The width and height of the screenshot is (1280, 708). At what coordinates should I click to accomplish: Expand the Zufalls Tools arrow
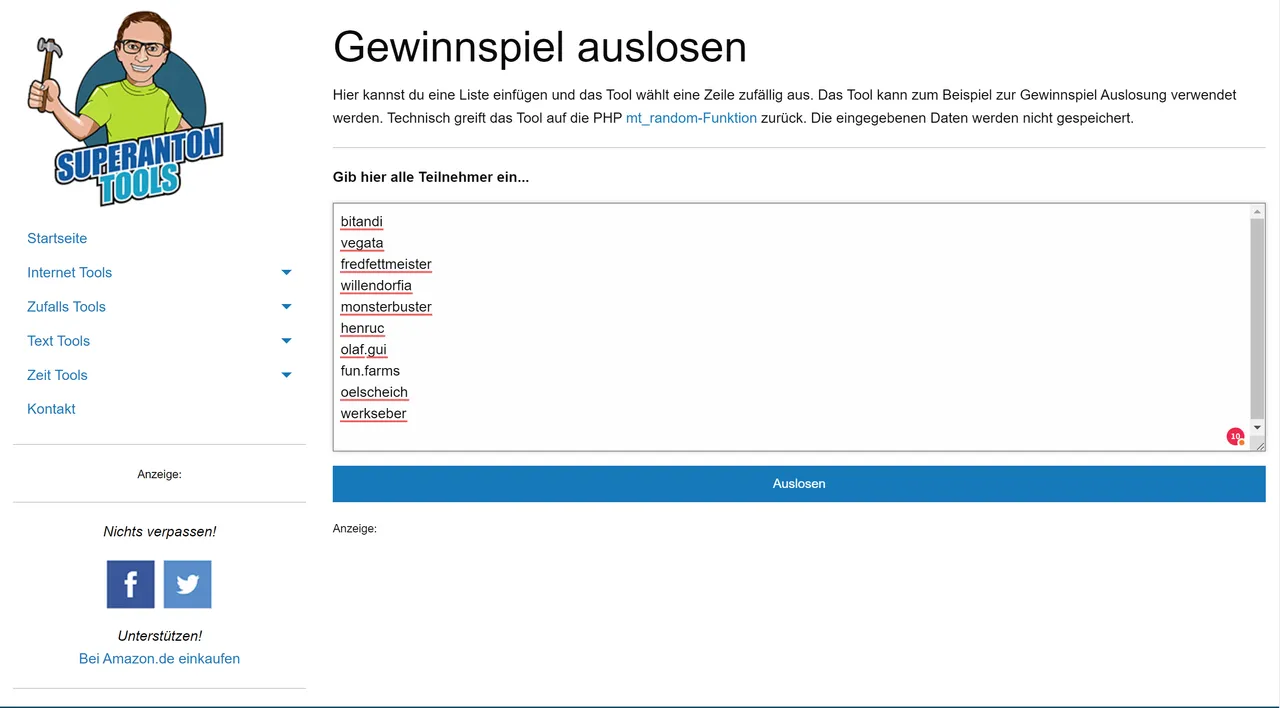click(x=286, y=307)
